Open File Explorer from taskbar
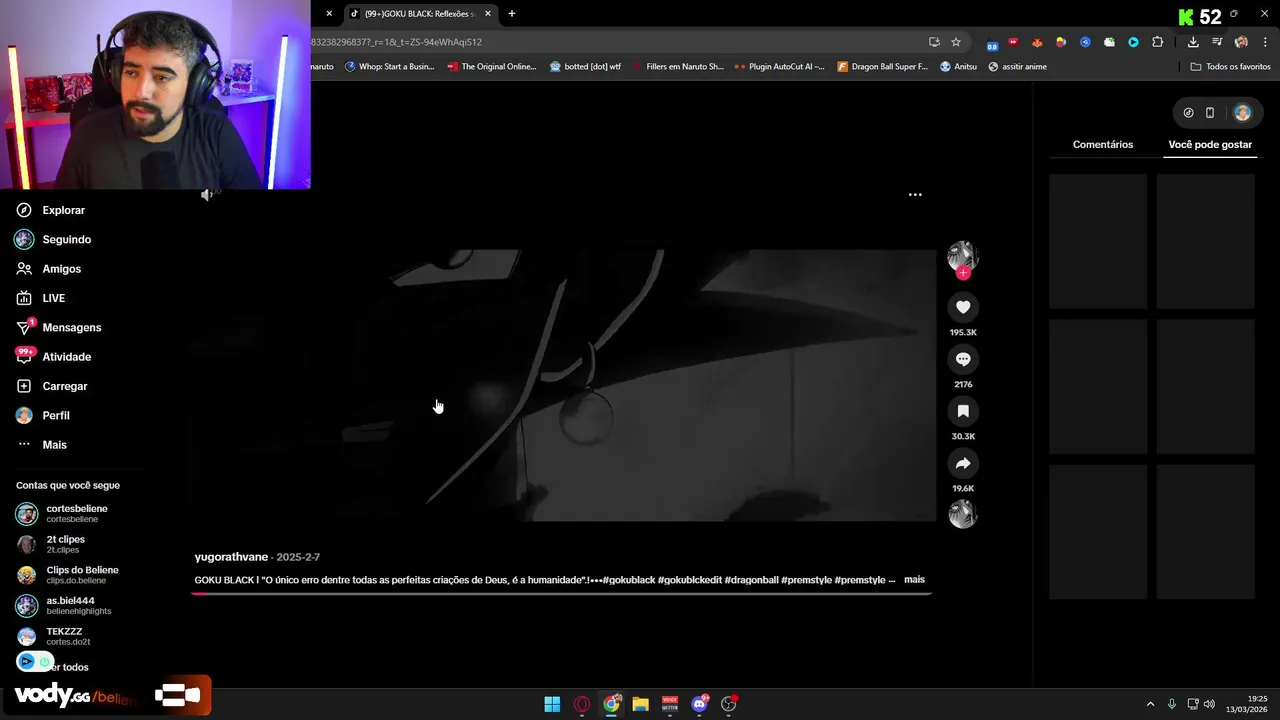 [641, 704]
